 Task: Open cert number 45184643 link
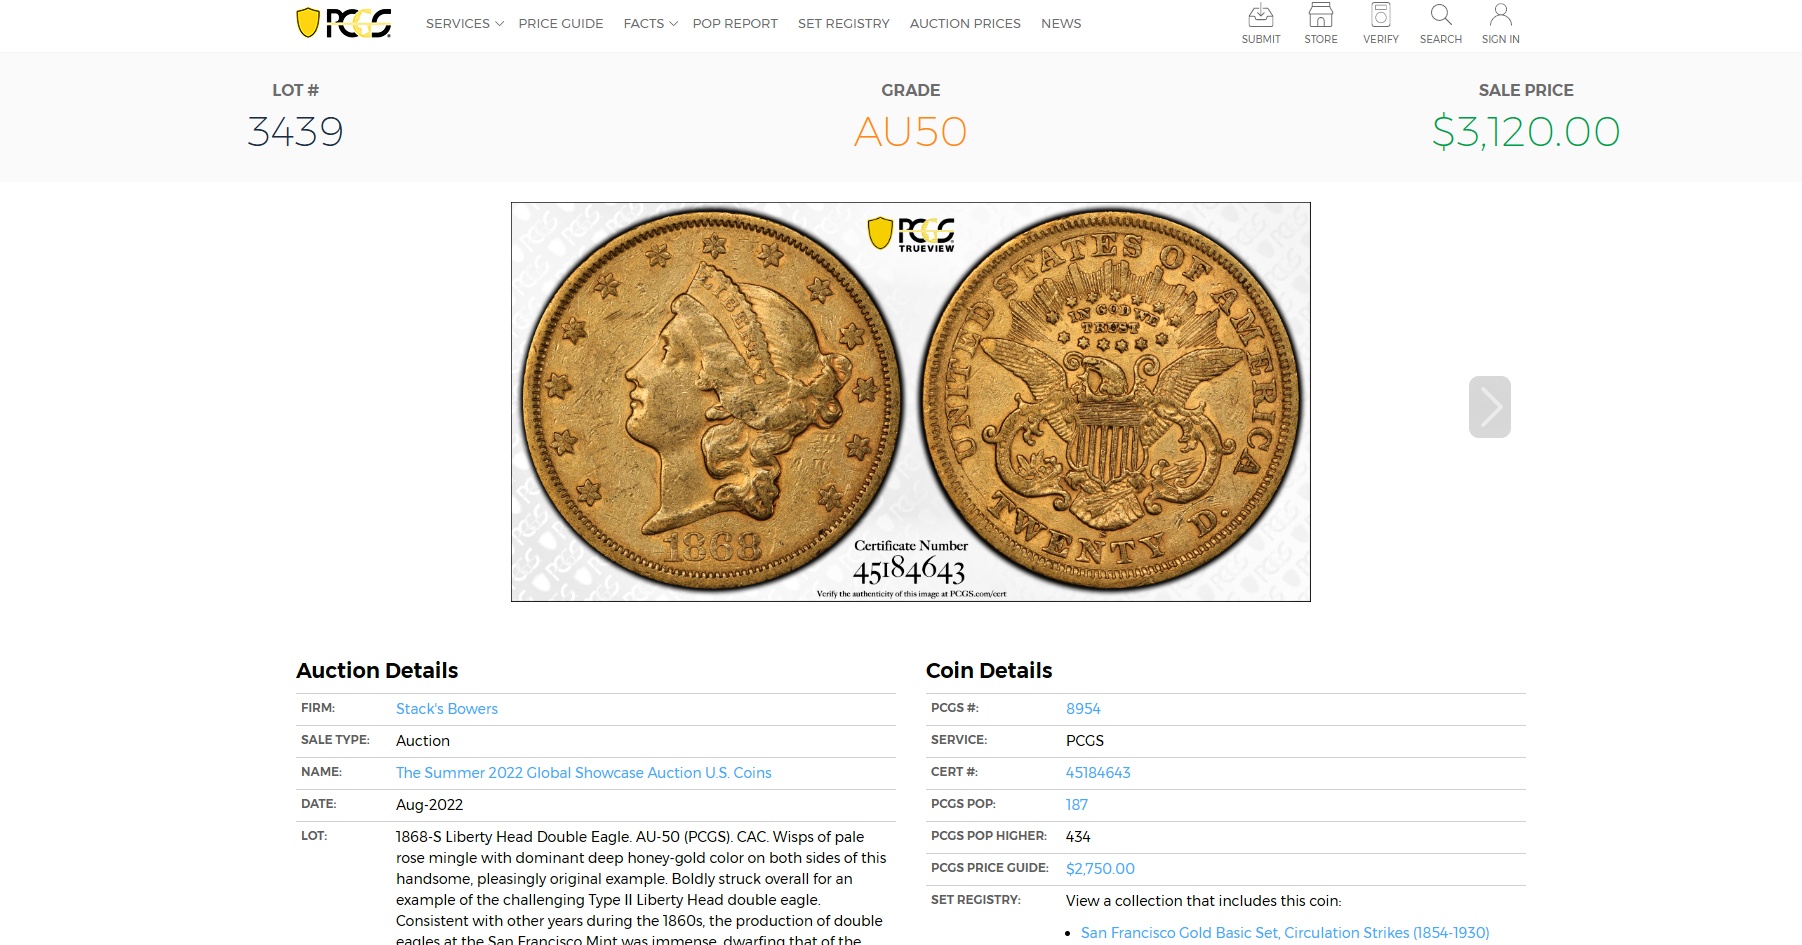point(1098,773)
